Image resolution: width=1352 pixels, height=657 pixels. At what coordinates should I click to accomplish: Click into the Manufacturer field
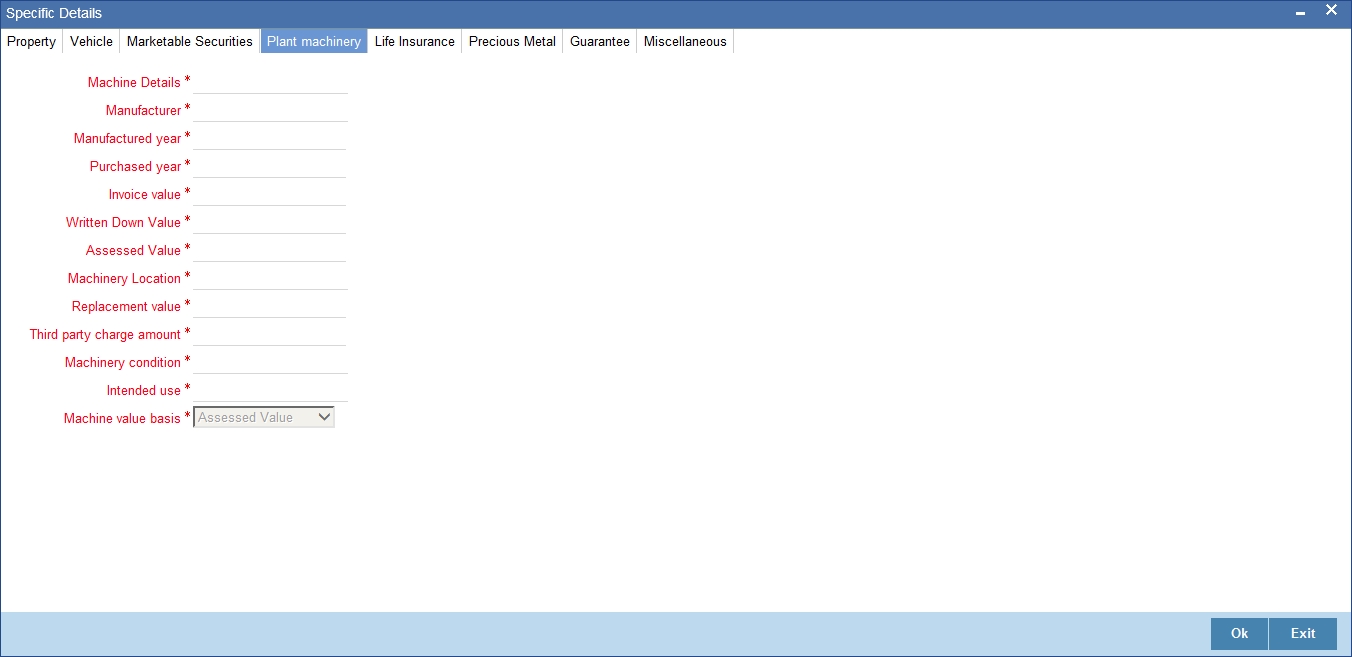click(270, 111)
